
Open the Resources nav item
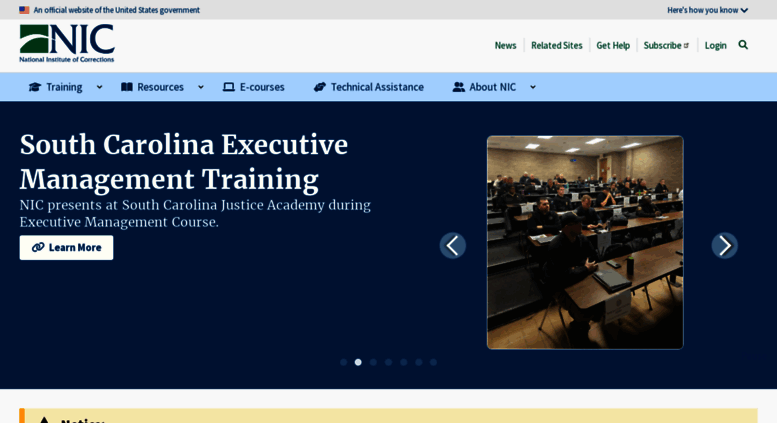(161, 87)
